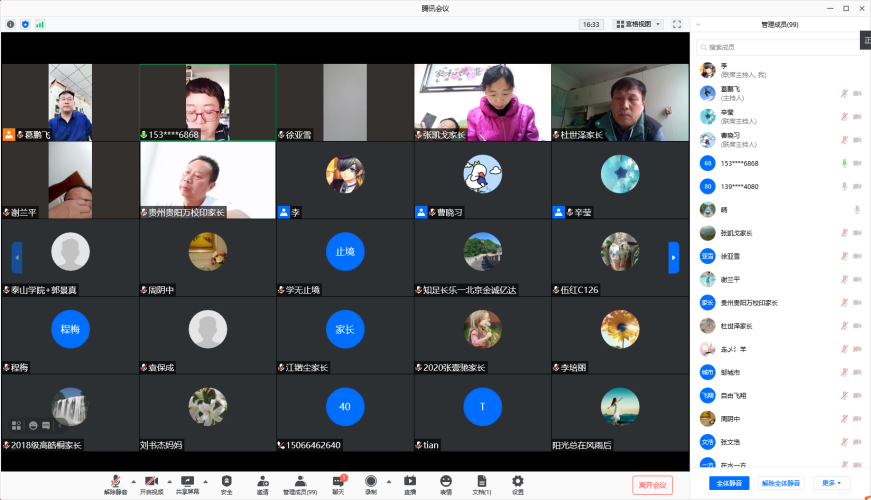Open the 邀请 invite icon
The image size is (871, 500).
262,481
